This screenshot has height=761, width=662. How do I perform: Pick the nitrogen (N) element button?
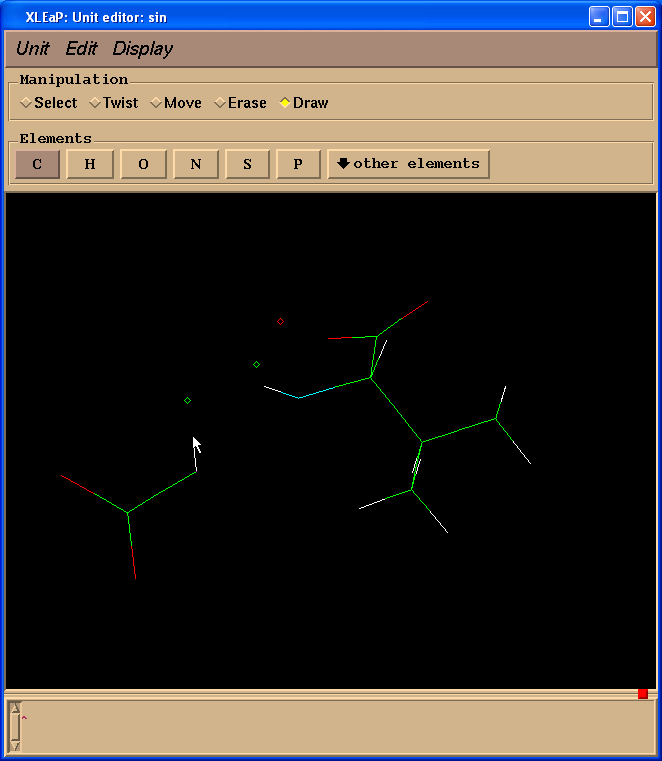tap(196, 164)
